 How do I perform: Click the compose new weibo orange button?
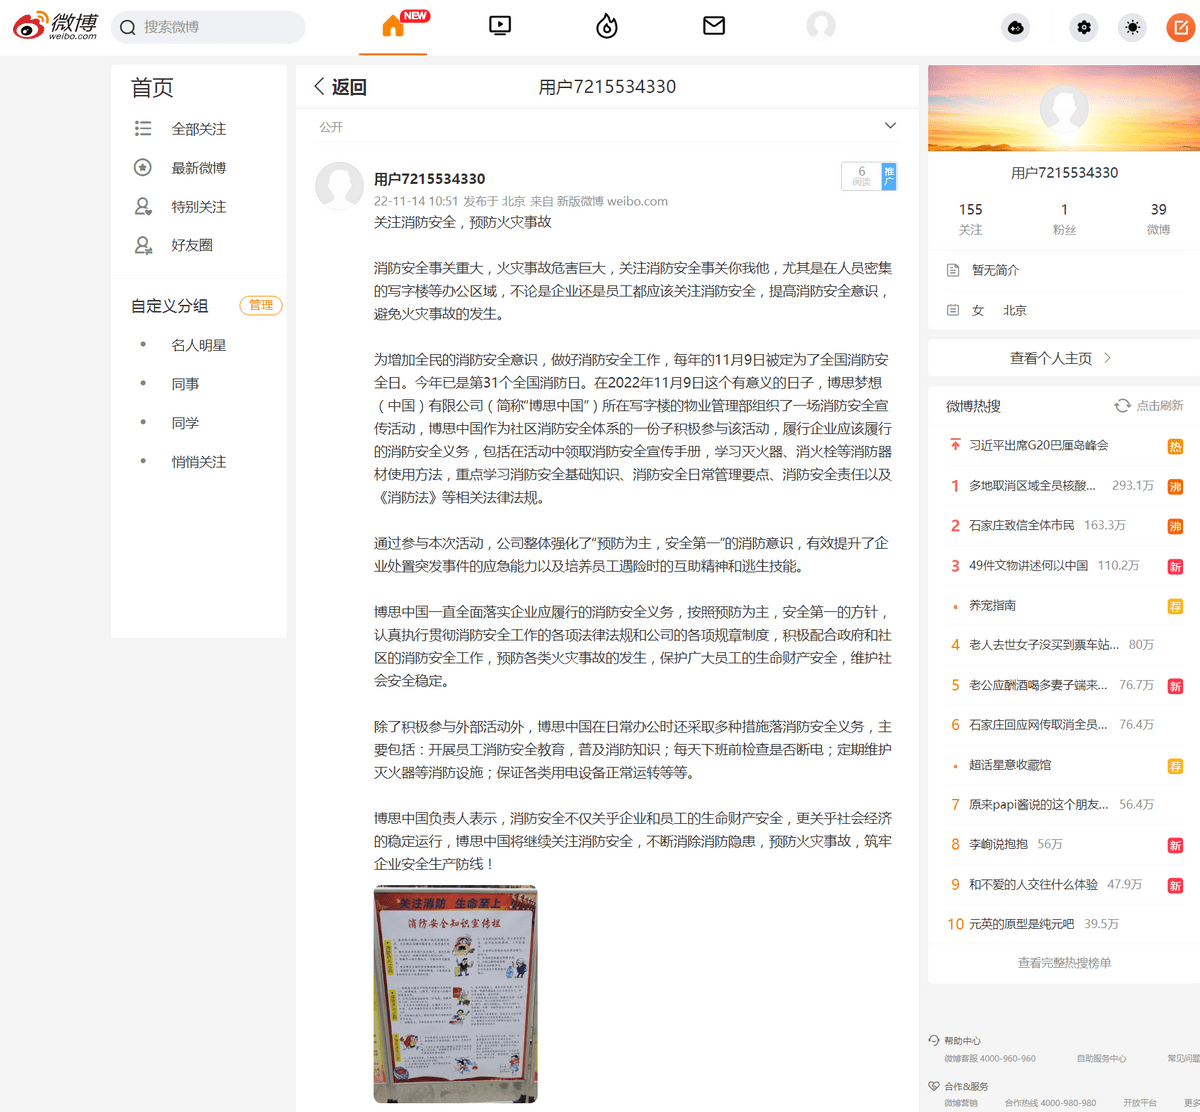(x=1181, y=27)
